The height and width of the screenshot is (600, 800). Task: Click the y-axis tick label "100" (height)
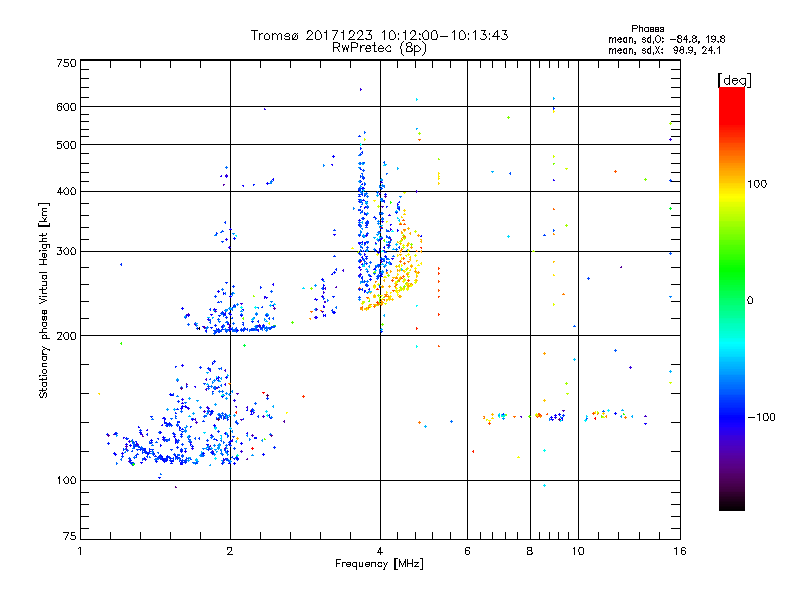pos(67,480)
